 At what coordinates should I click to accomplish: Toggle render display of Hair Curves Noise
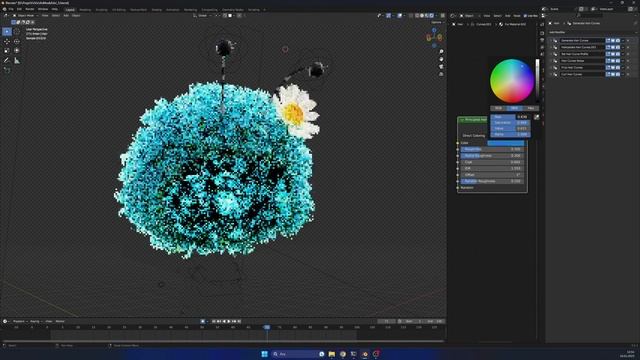click(618, 61)
